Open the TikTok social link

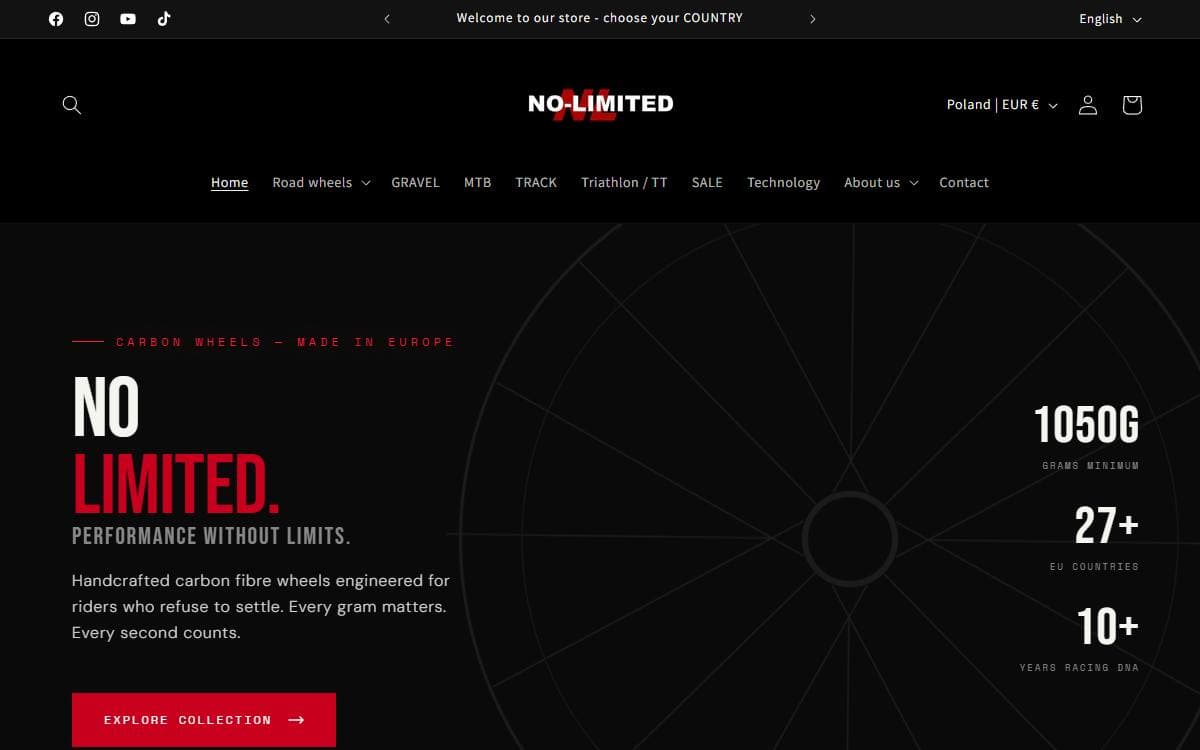tap(164, 19)
